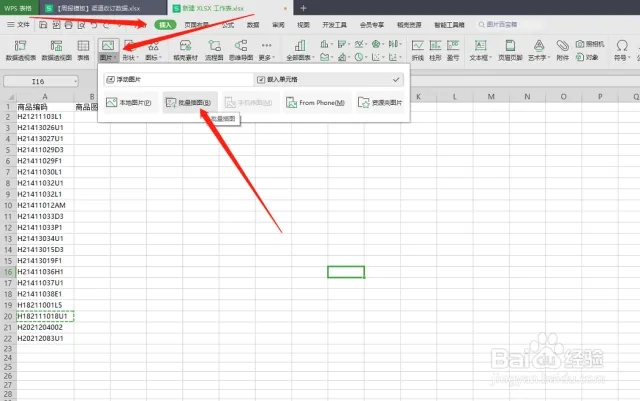
Task: Open the 页眉页脚 header footer tool
Action: (511, 49)
